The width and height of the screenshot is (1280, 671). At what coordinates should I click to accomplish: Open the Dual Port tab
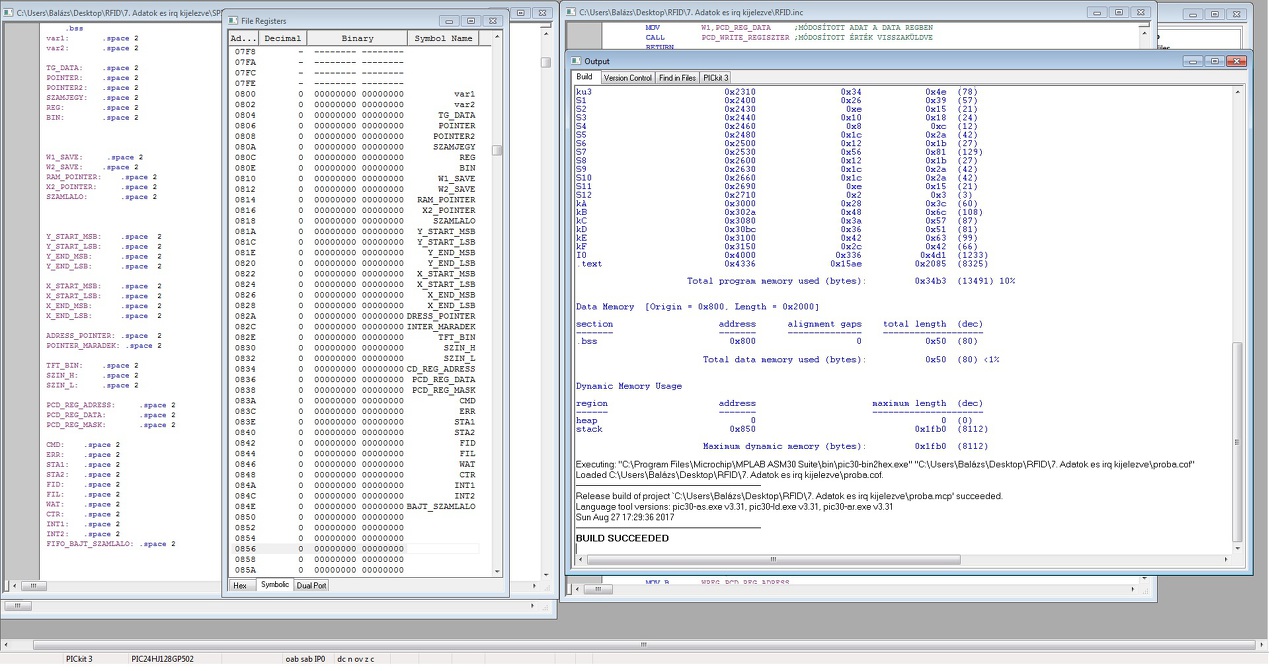[311, 585]
